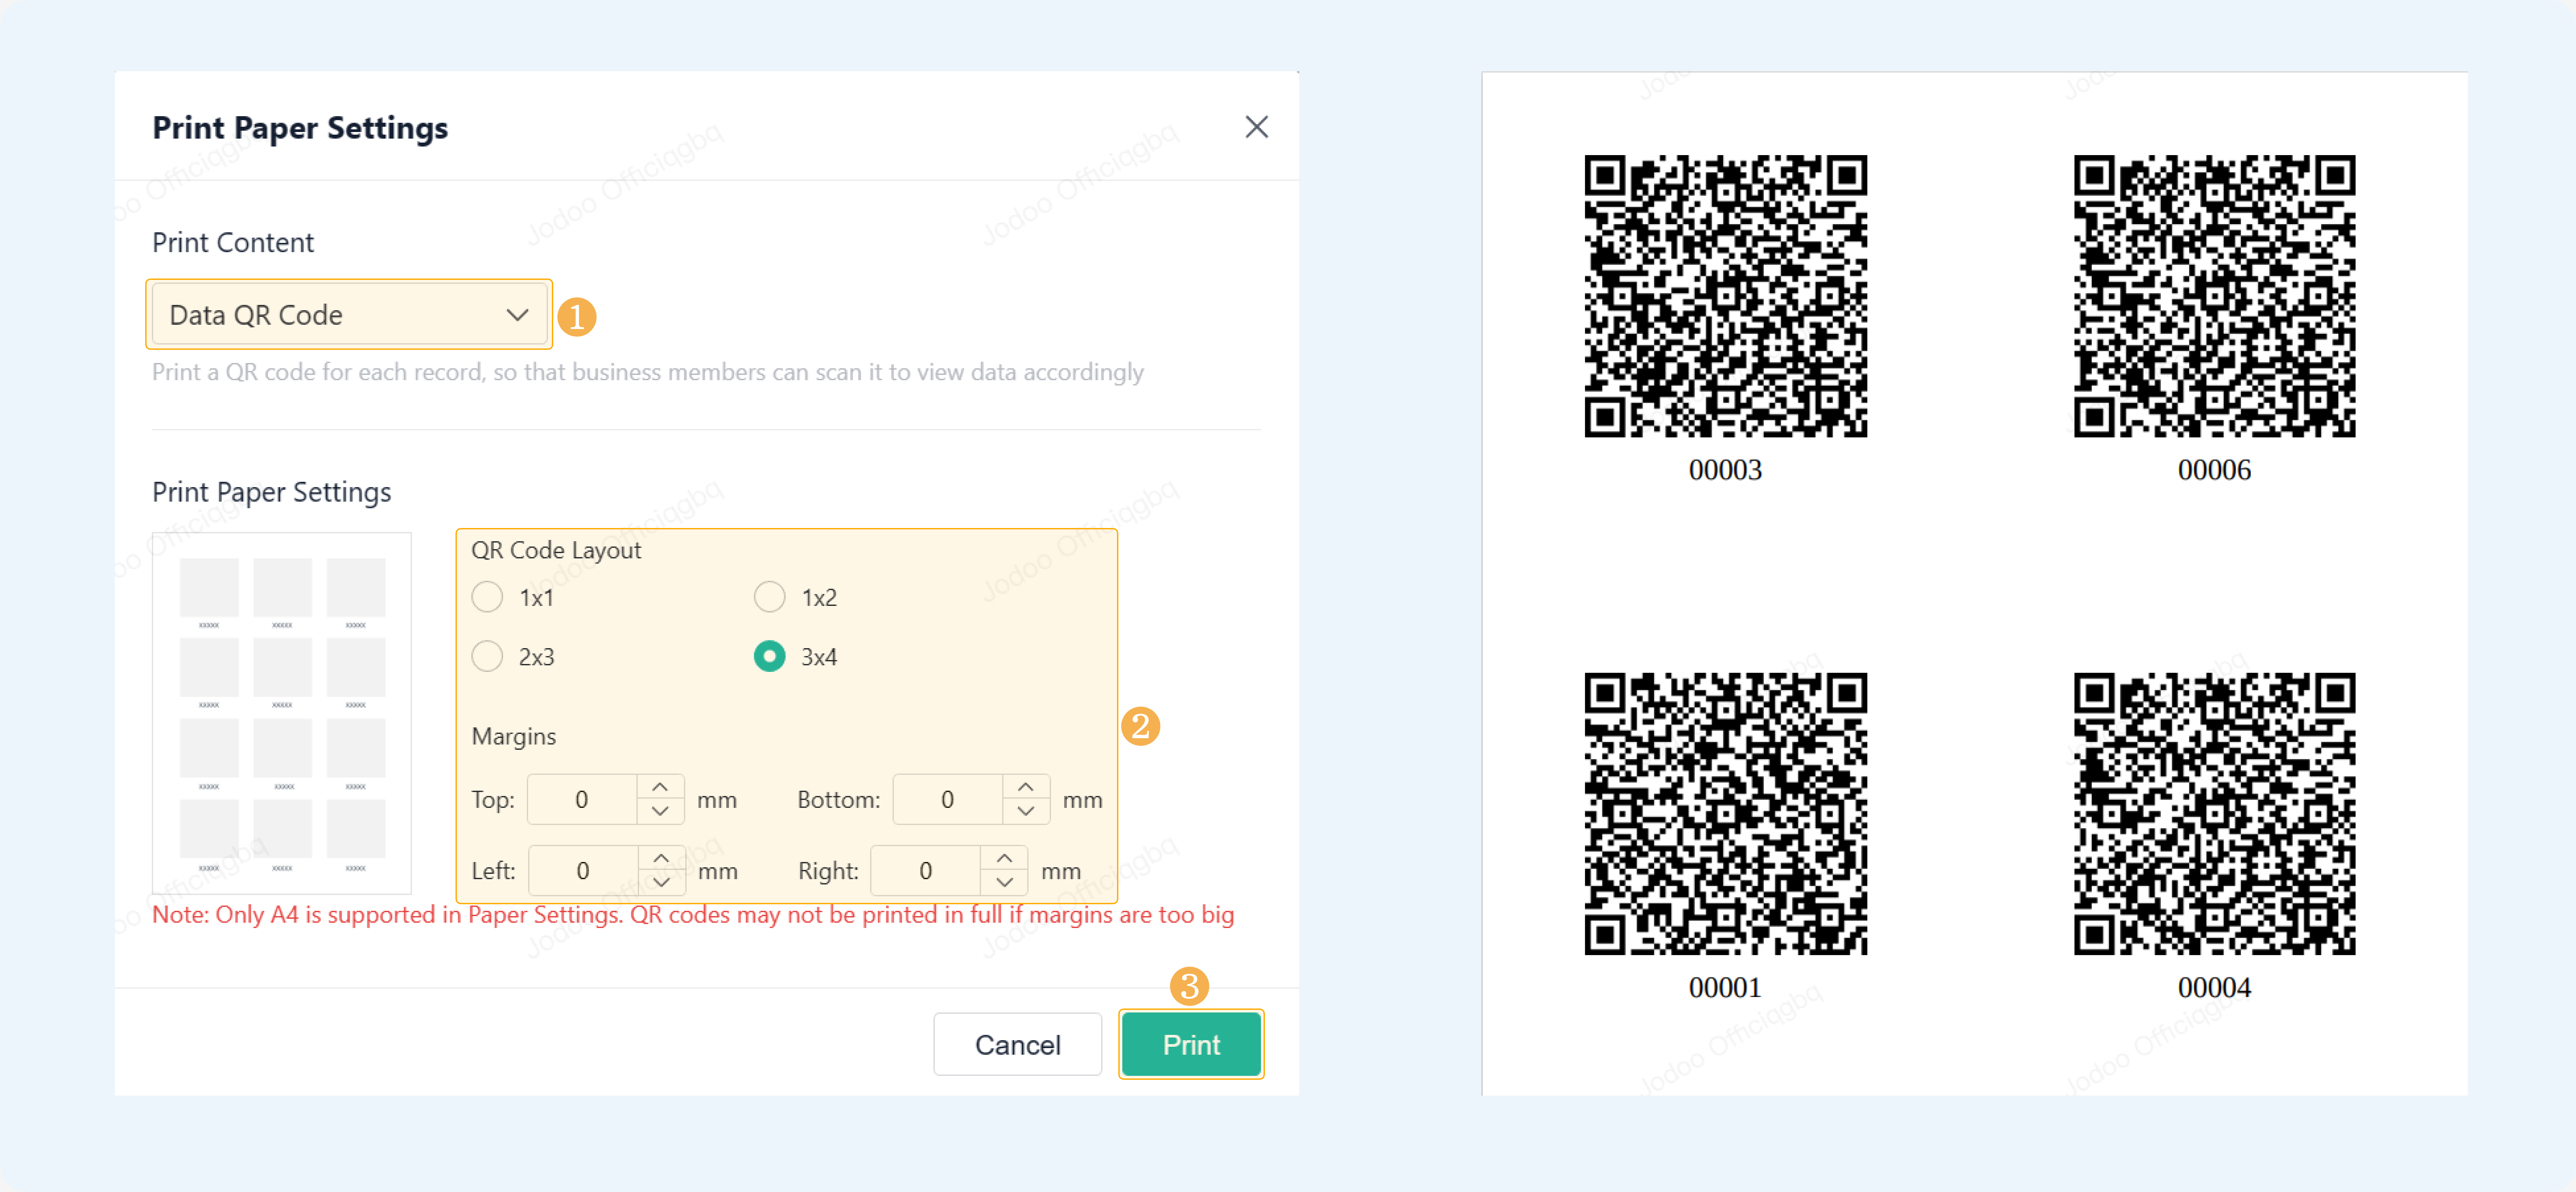The width and height of the screenshot is (2576, 1192).
Task: Open the Data QR Code dropdown
Action: tap(349, 315)
